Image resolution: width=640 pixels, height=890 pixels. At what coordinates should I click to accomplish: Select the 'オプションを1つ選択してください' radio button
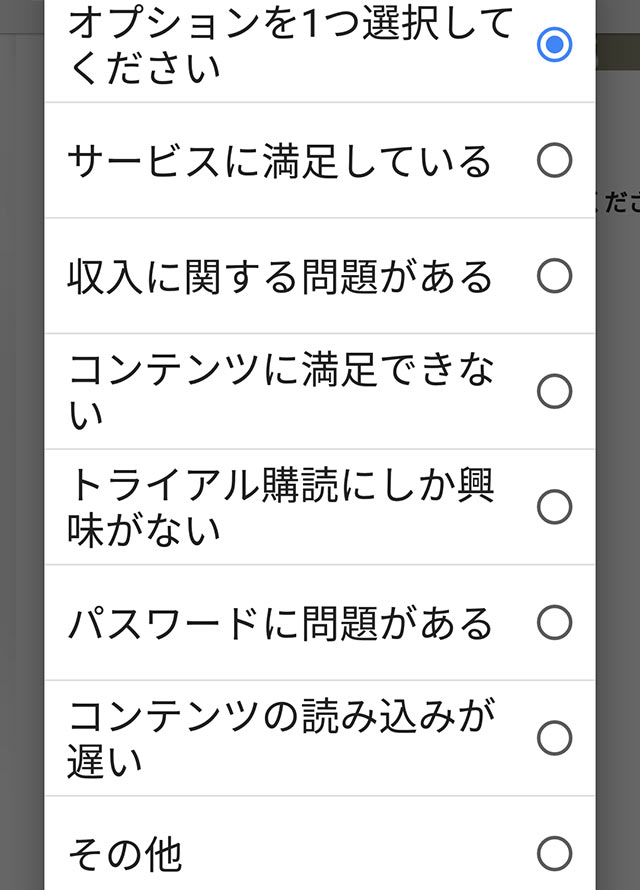coord(554,44)
